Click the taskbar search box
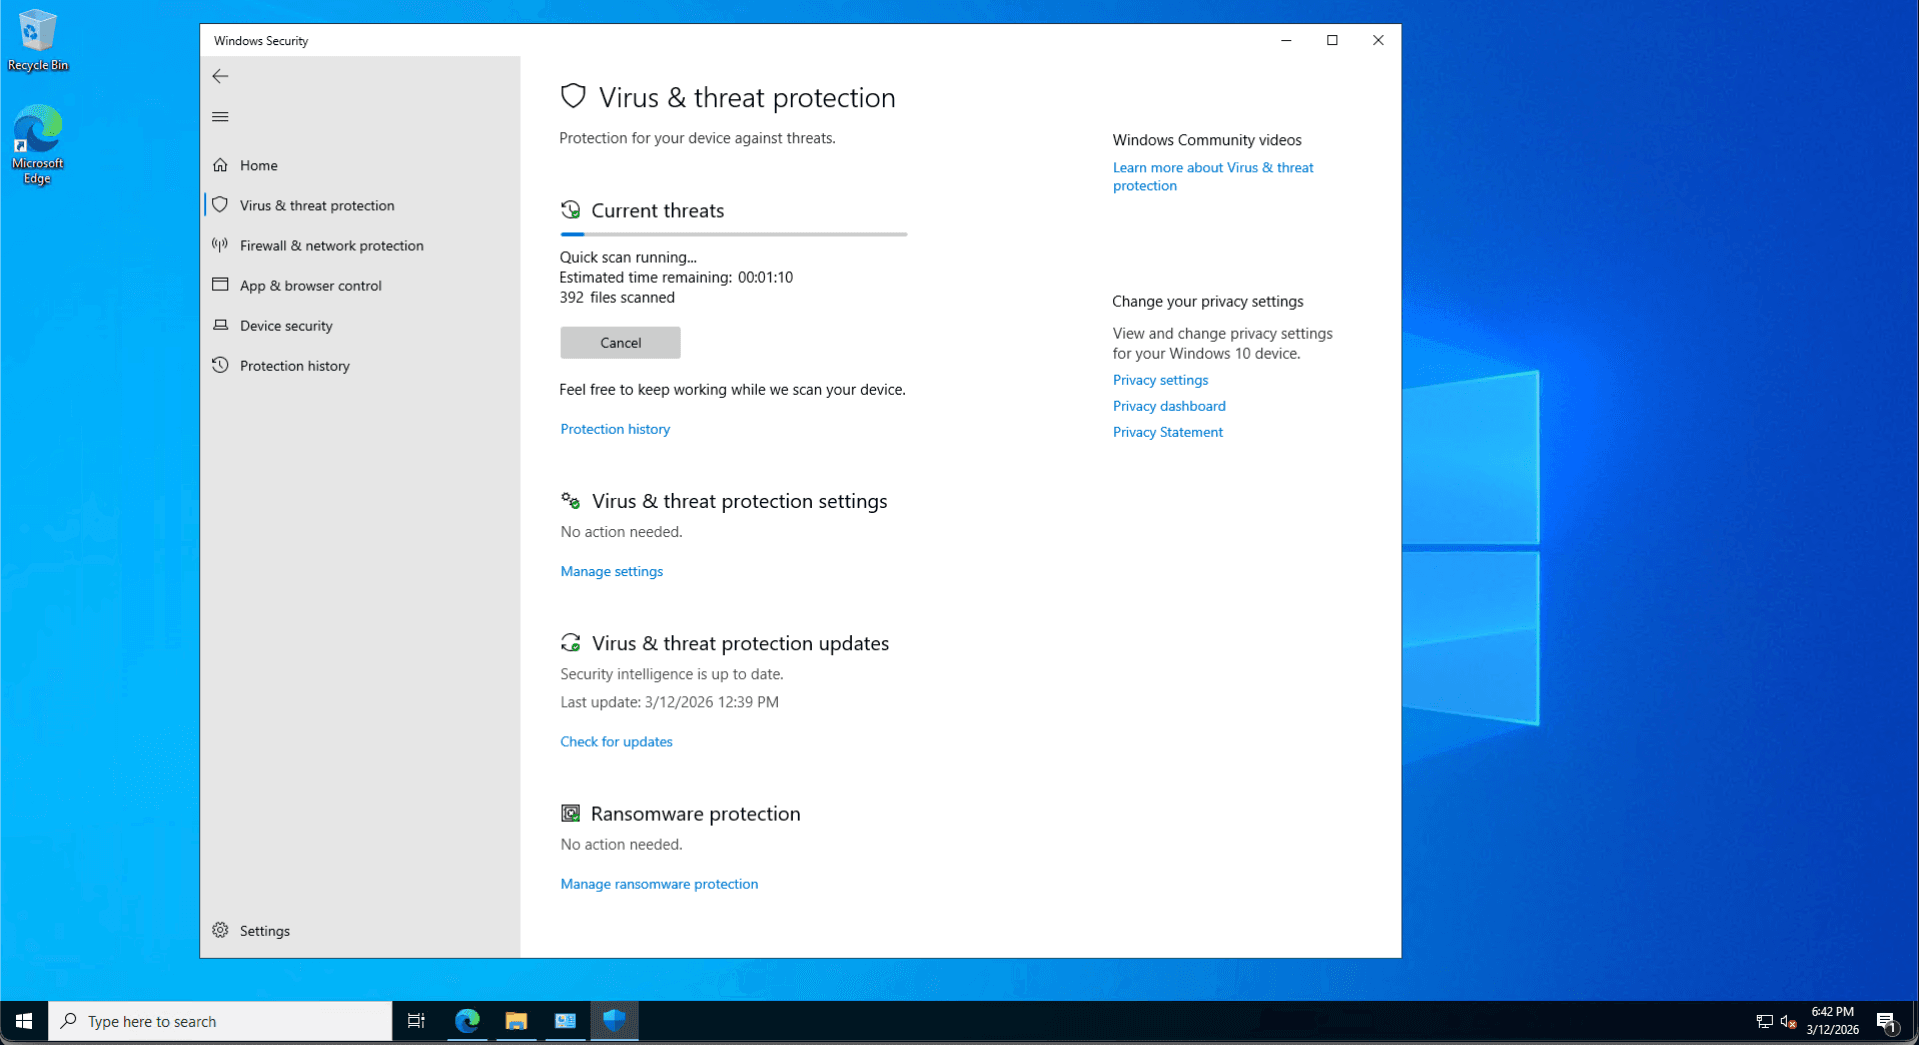 220,1021
